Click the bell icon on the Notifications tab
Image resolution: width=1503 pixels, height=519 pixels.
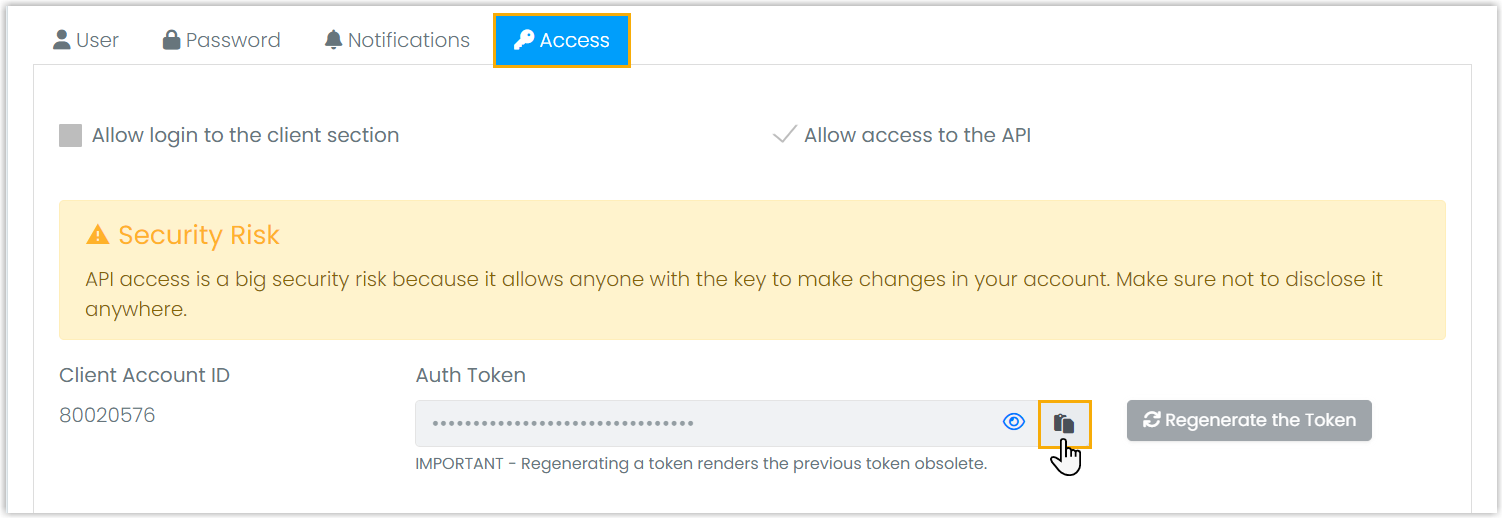(x=333, y=40)
